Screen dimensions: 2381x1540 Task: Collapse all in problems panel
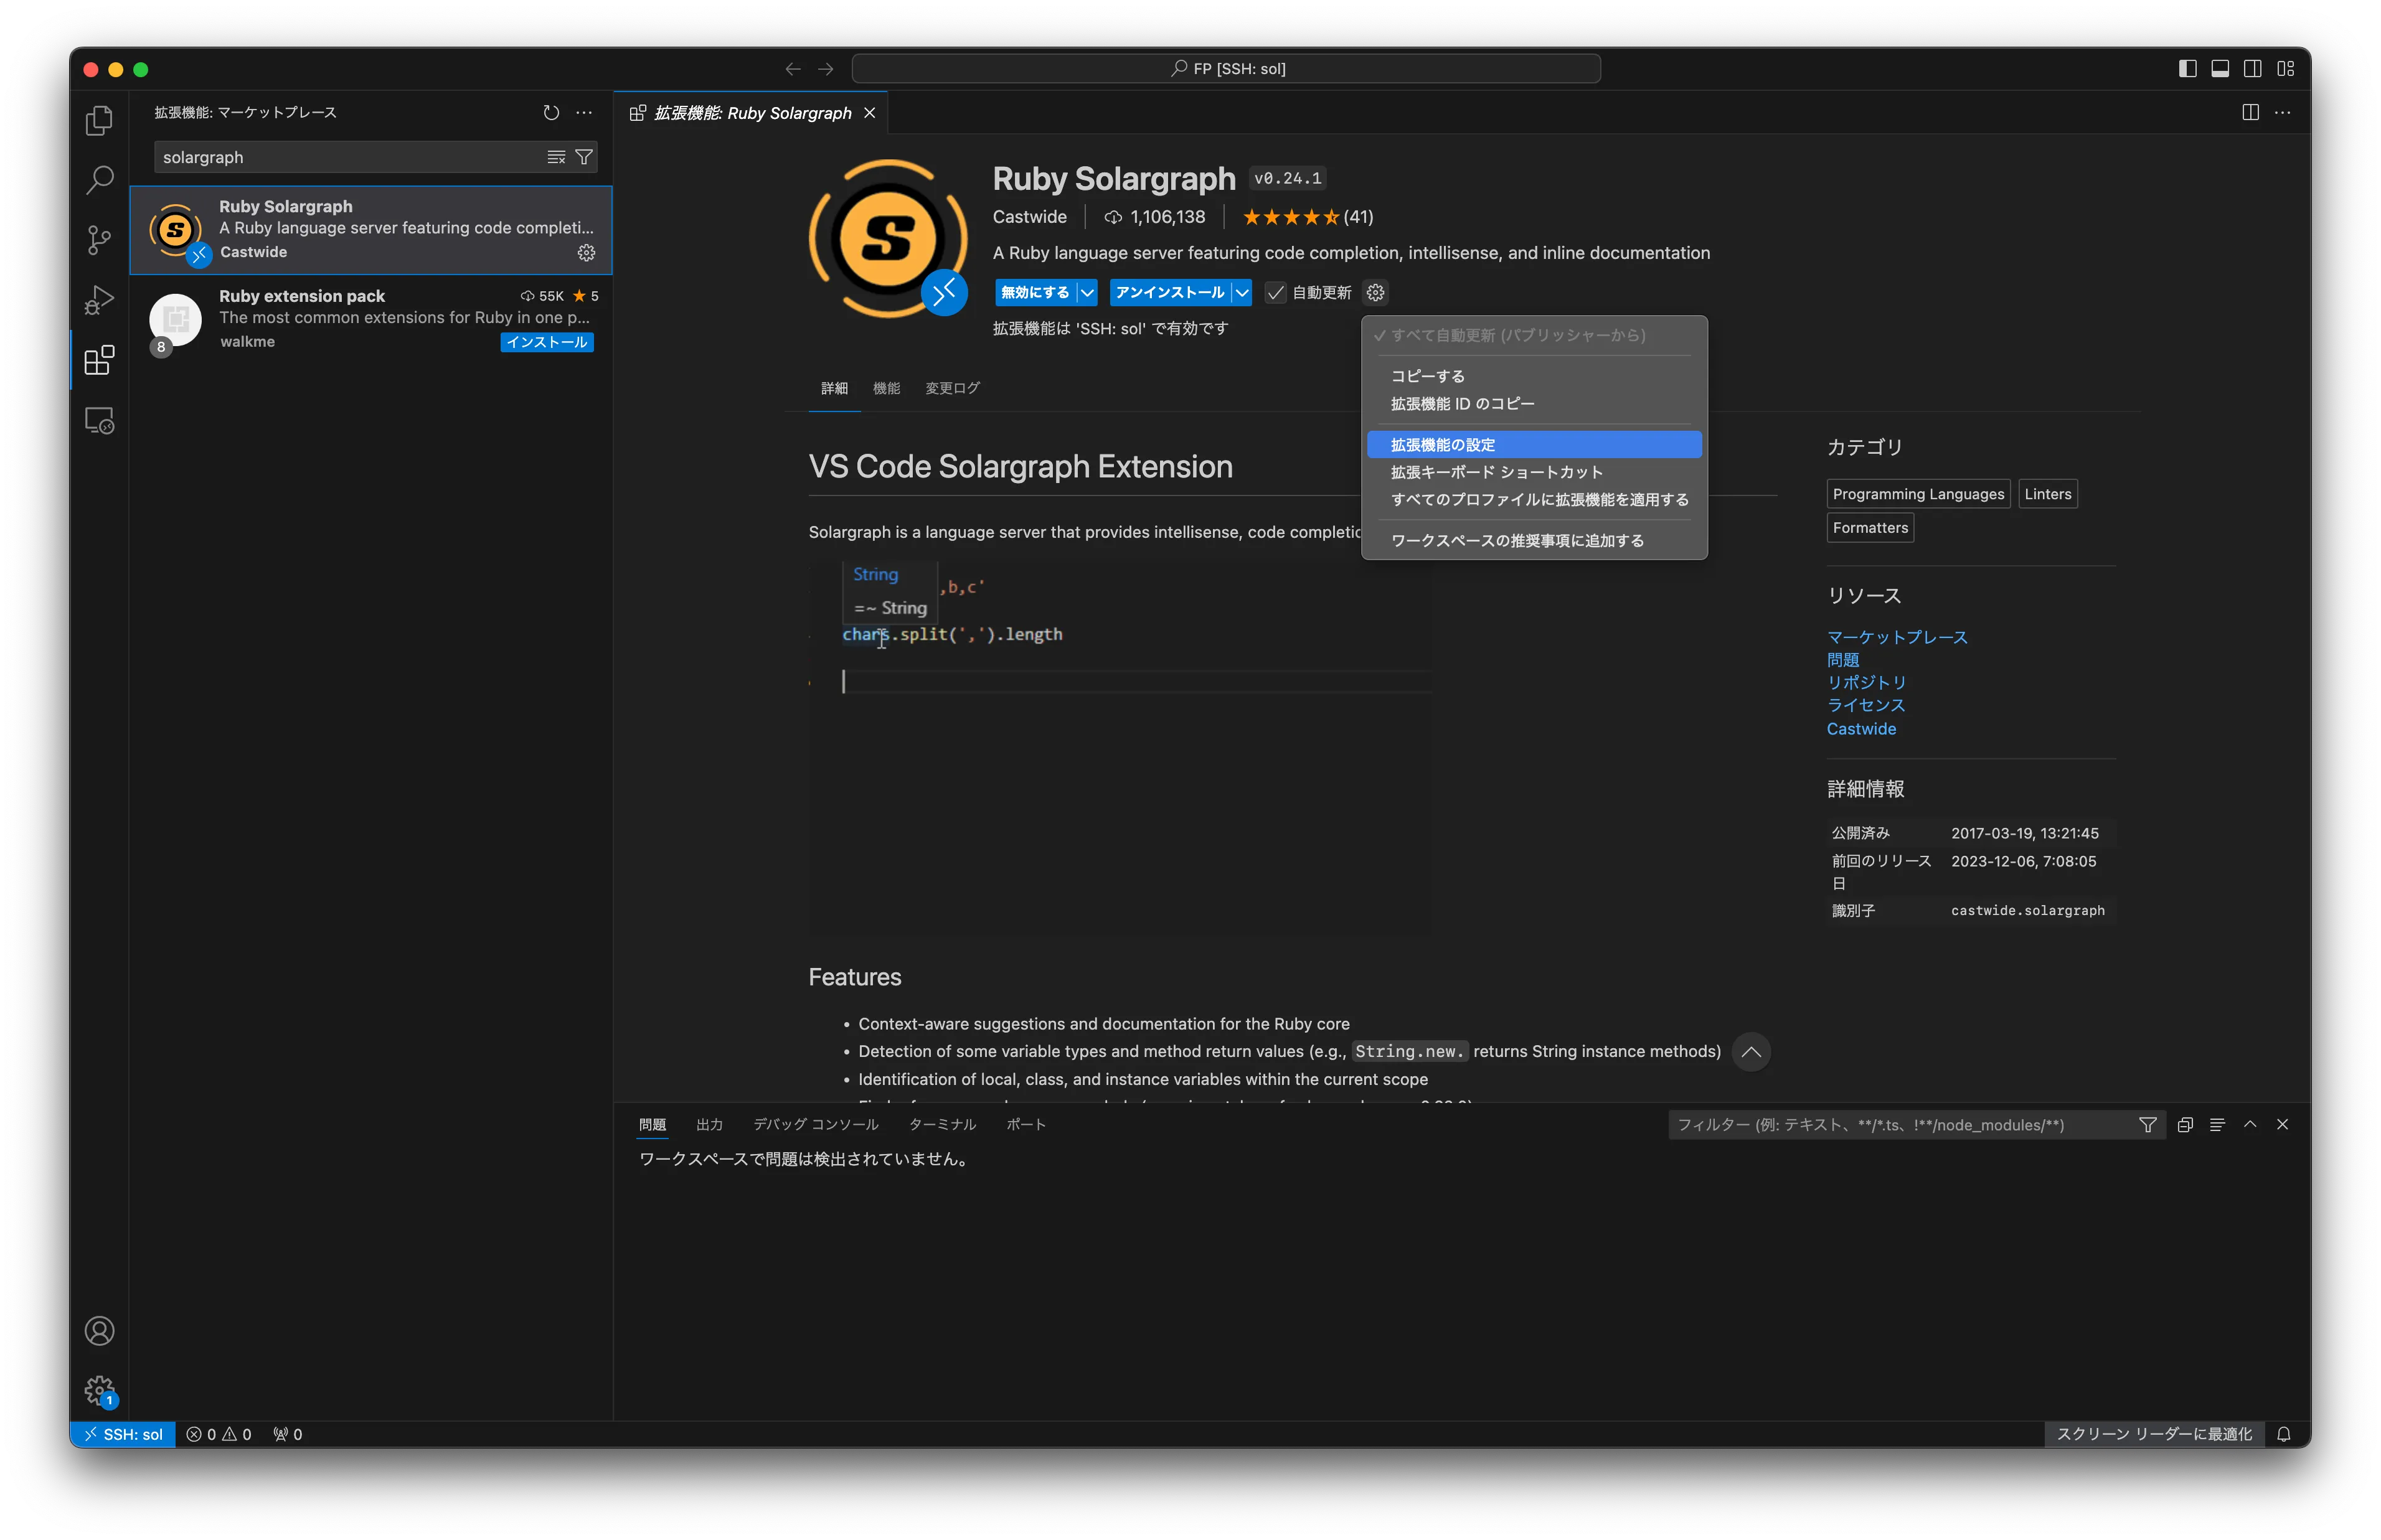[2185, 1125]
